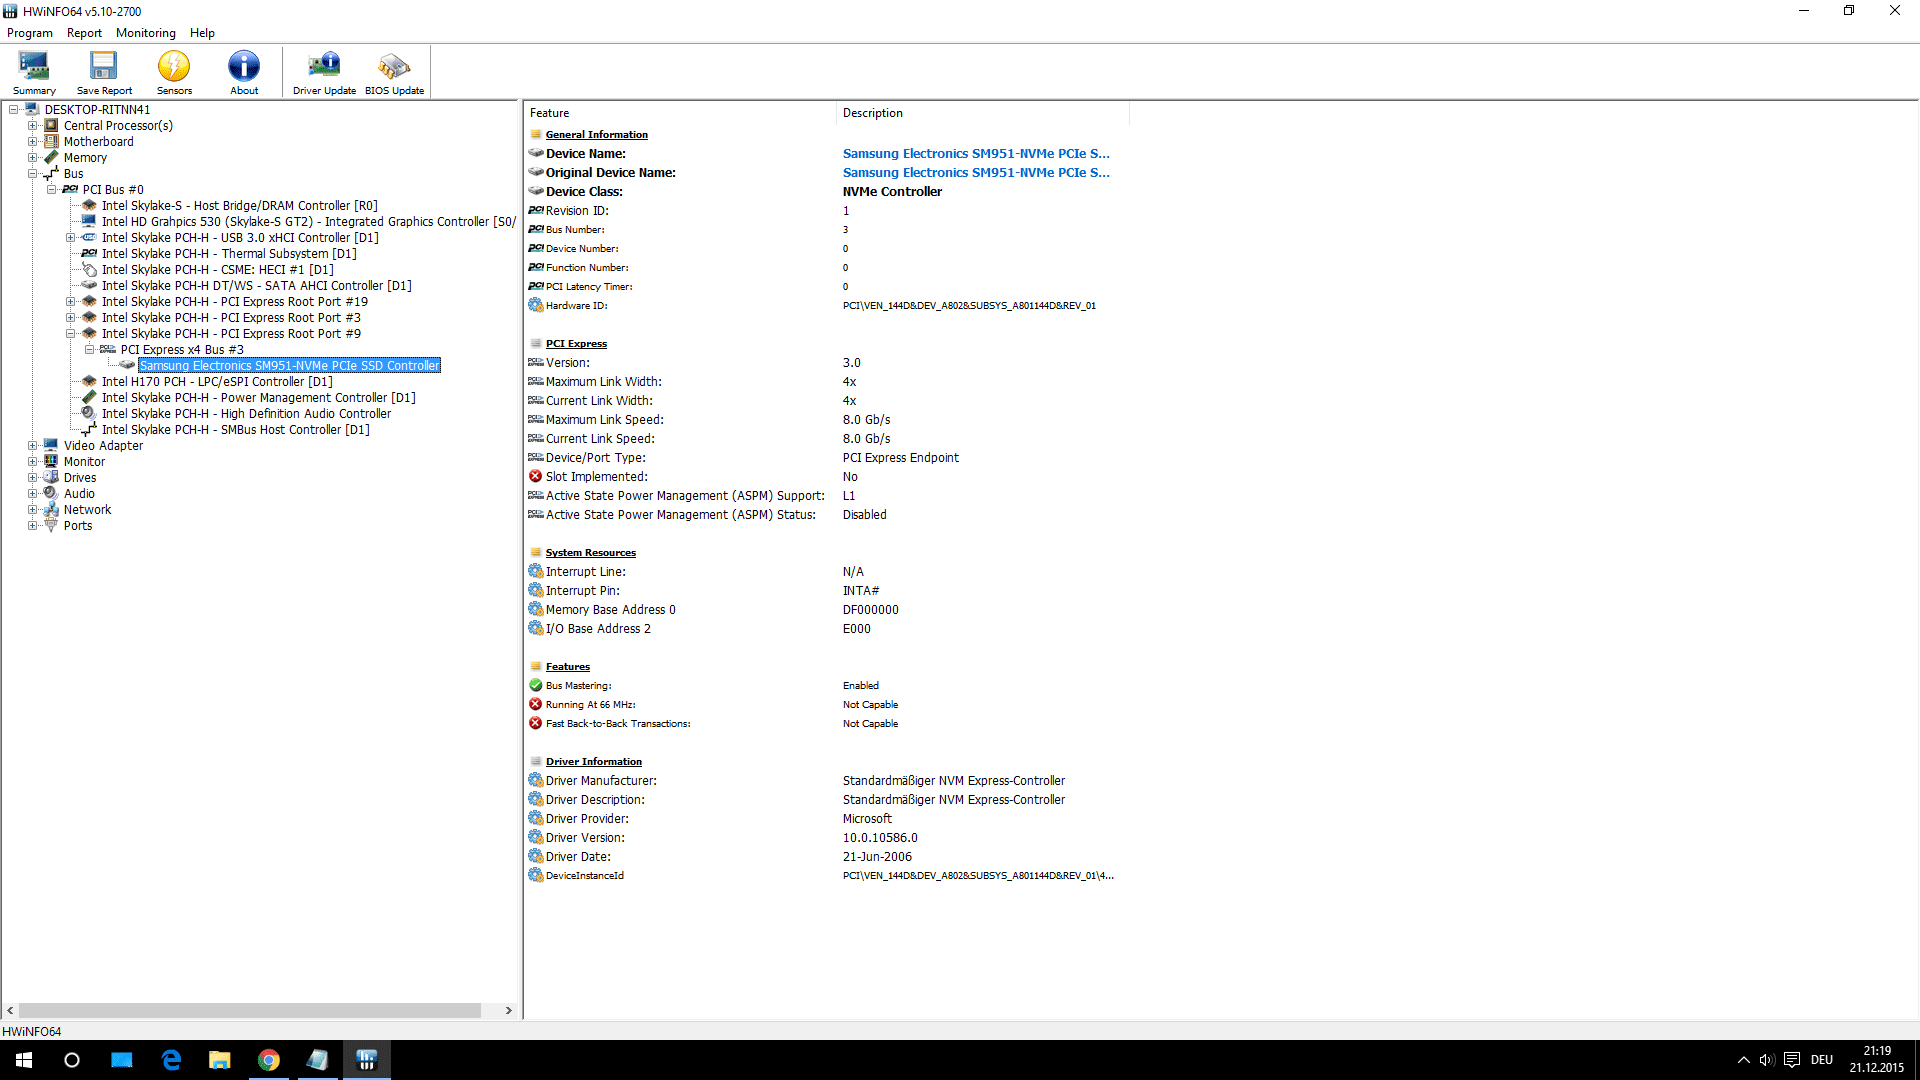Click the tree scrollbar left arrow
Screen dimensions: 1920x1080
point(10,1011)
